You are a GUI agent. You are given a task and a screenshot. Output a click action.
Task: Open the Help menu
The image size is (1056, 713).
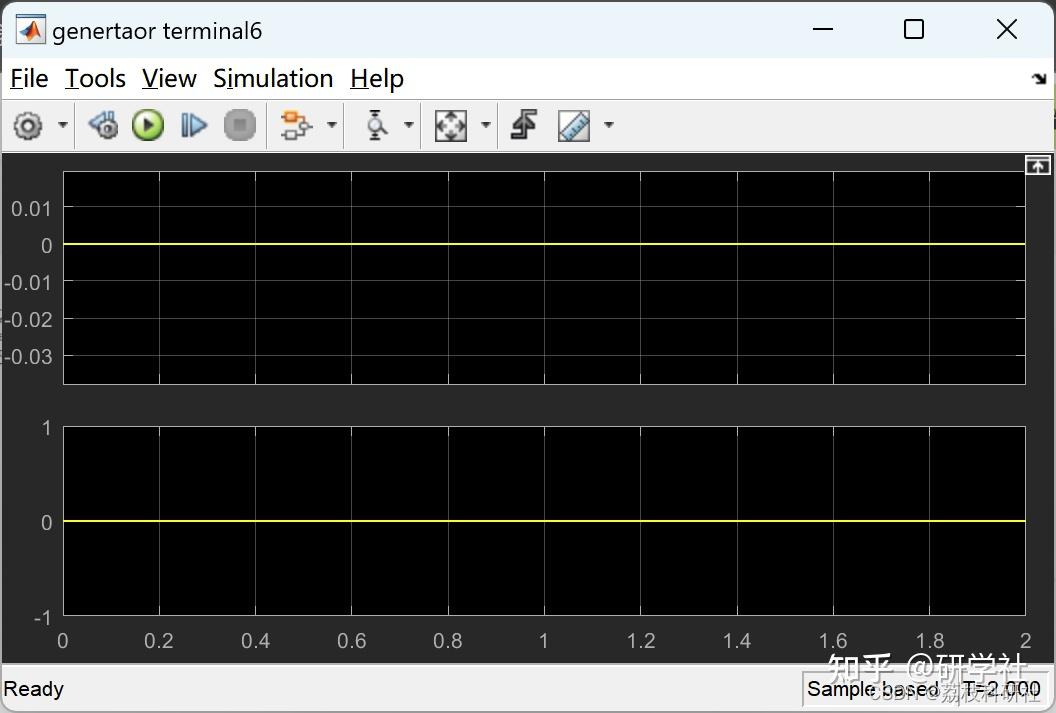tap(377, 78)
